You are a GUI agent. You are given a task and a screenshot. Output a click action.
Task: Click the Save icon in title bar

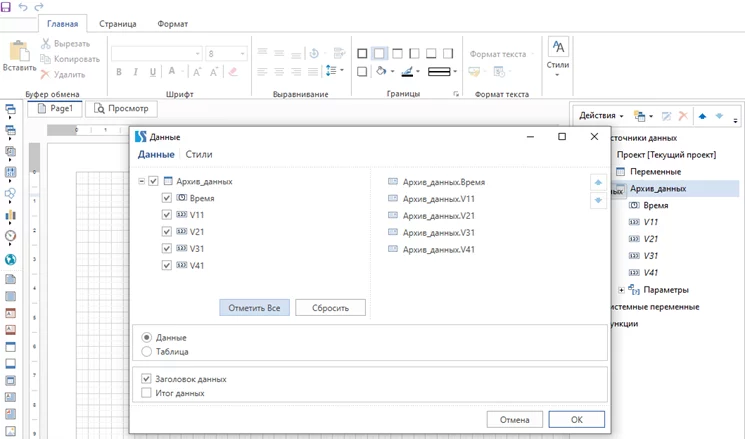click(6, 6)
